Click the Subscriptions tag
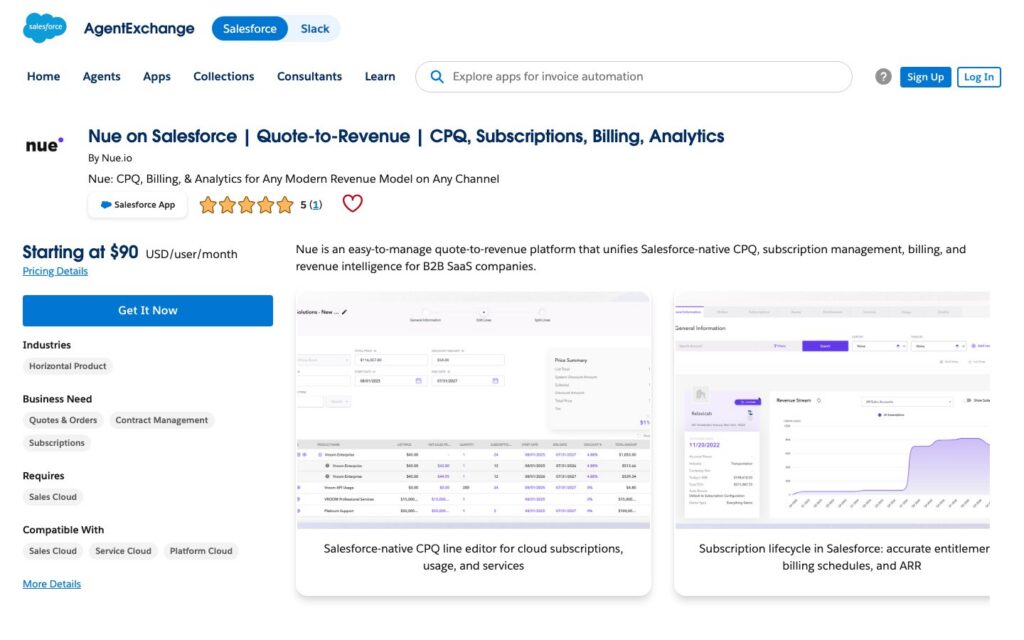The height and width of the screenshot is (640, 1024). 57,443
